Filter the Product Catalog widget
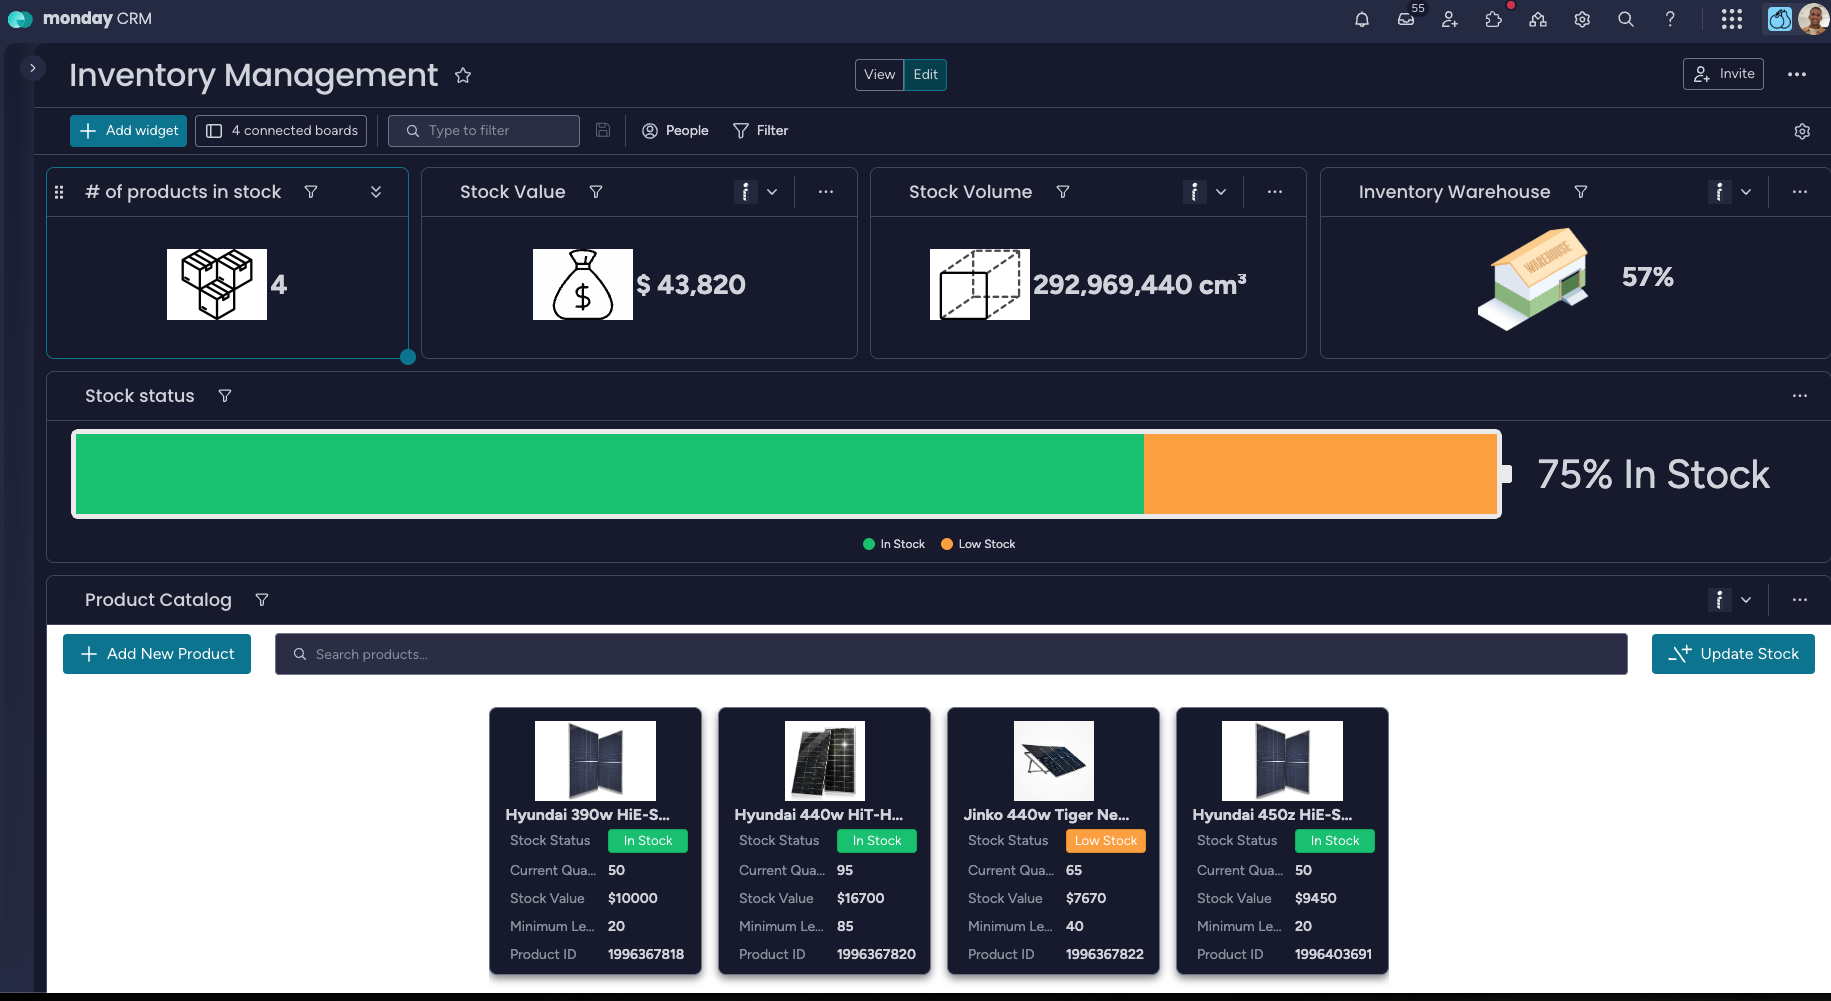1831x1001 pixels. coord(262,600)
